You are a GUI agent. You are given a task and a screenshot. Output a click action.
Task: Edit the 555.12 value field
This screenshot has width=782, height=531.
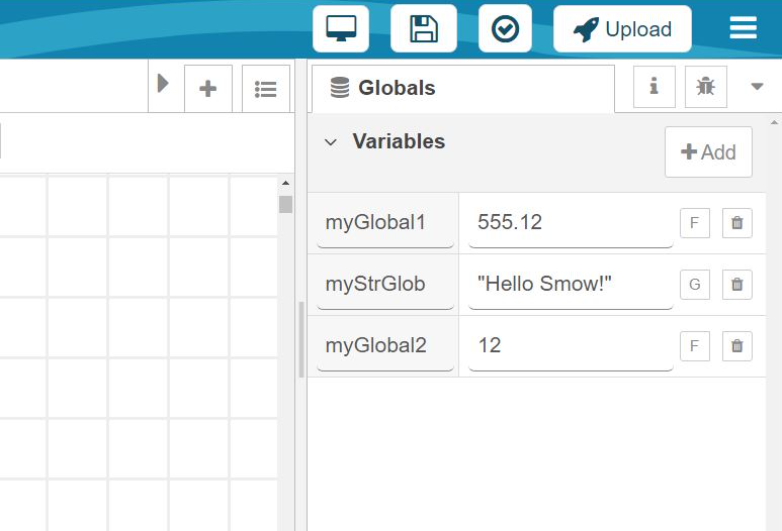tap(571, 222)
